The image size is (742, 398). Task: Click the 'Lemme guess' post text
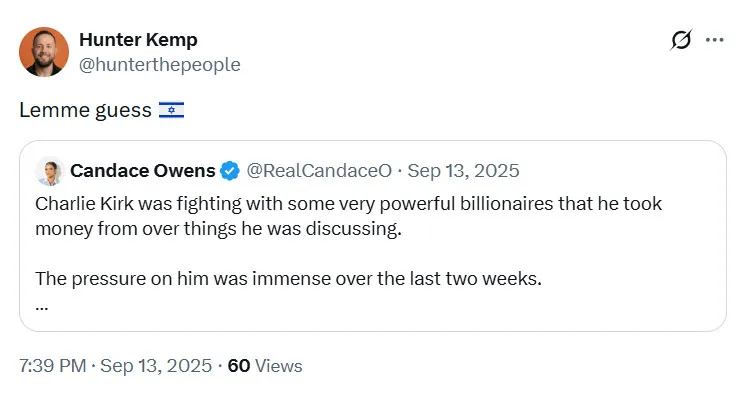(85, 110)
